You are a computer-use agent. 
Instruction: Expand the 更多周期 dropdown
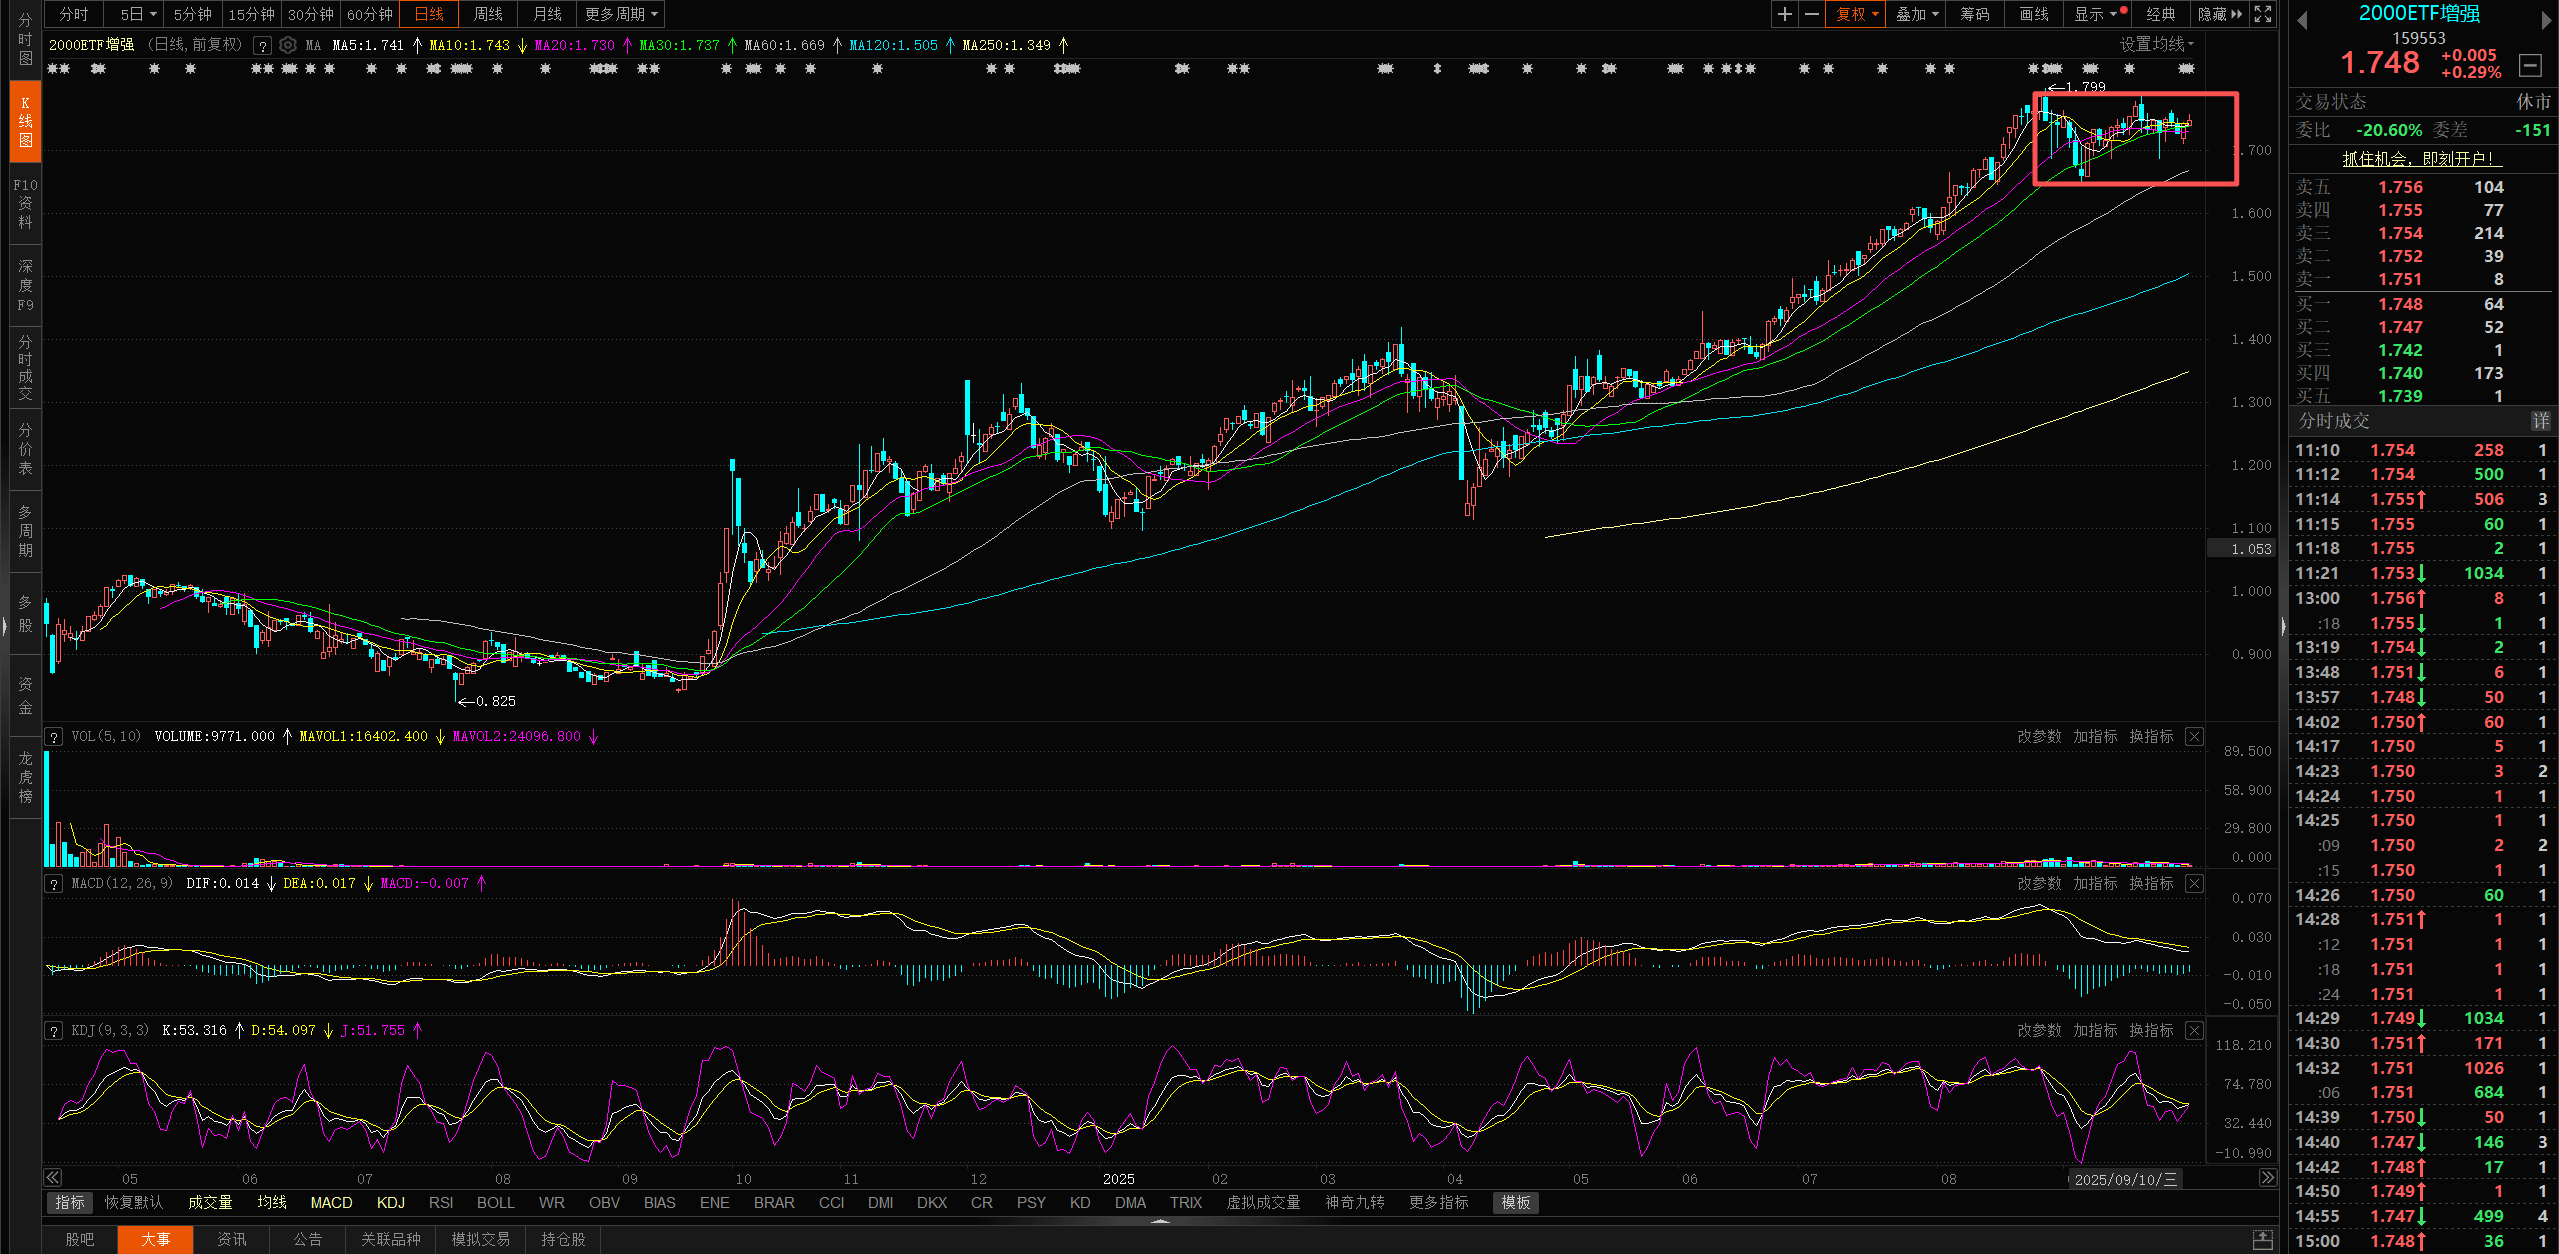(621, 14)
